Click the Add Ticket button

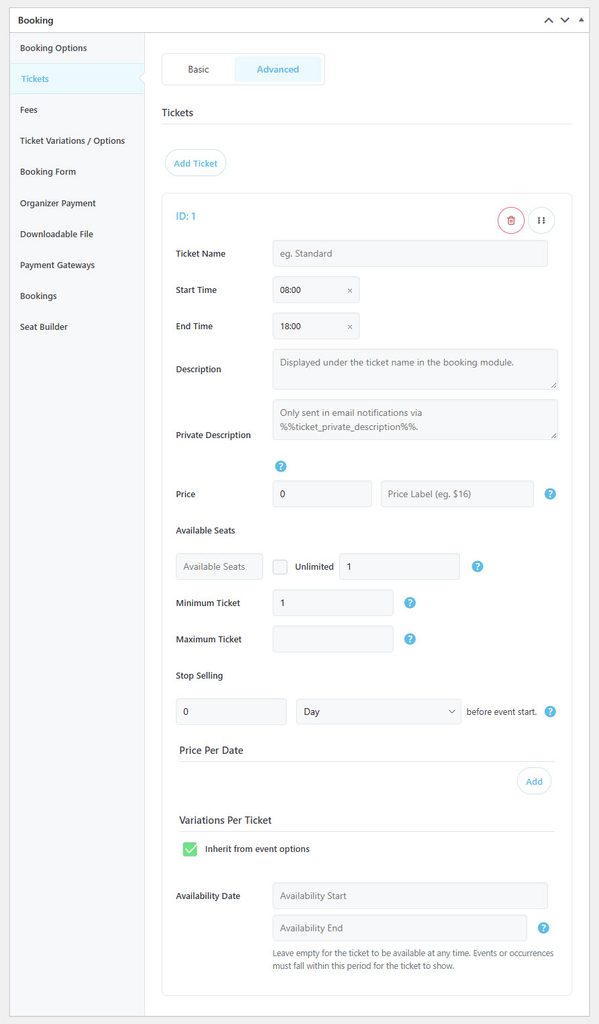(x=195, y=163)
